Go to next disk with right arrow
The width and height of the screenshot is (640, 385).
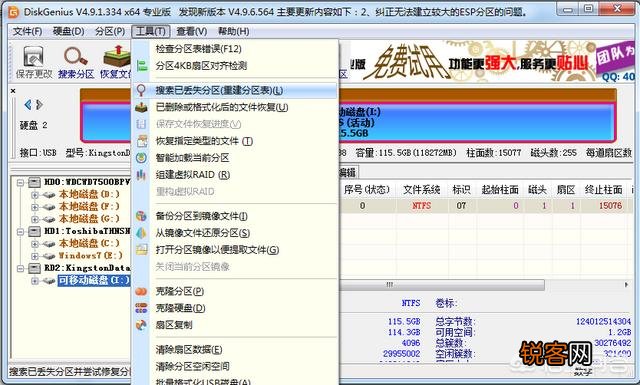pyautogui.click(x=39, y=105)
